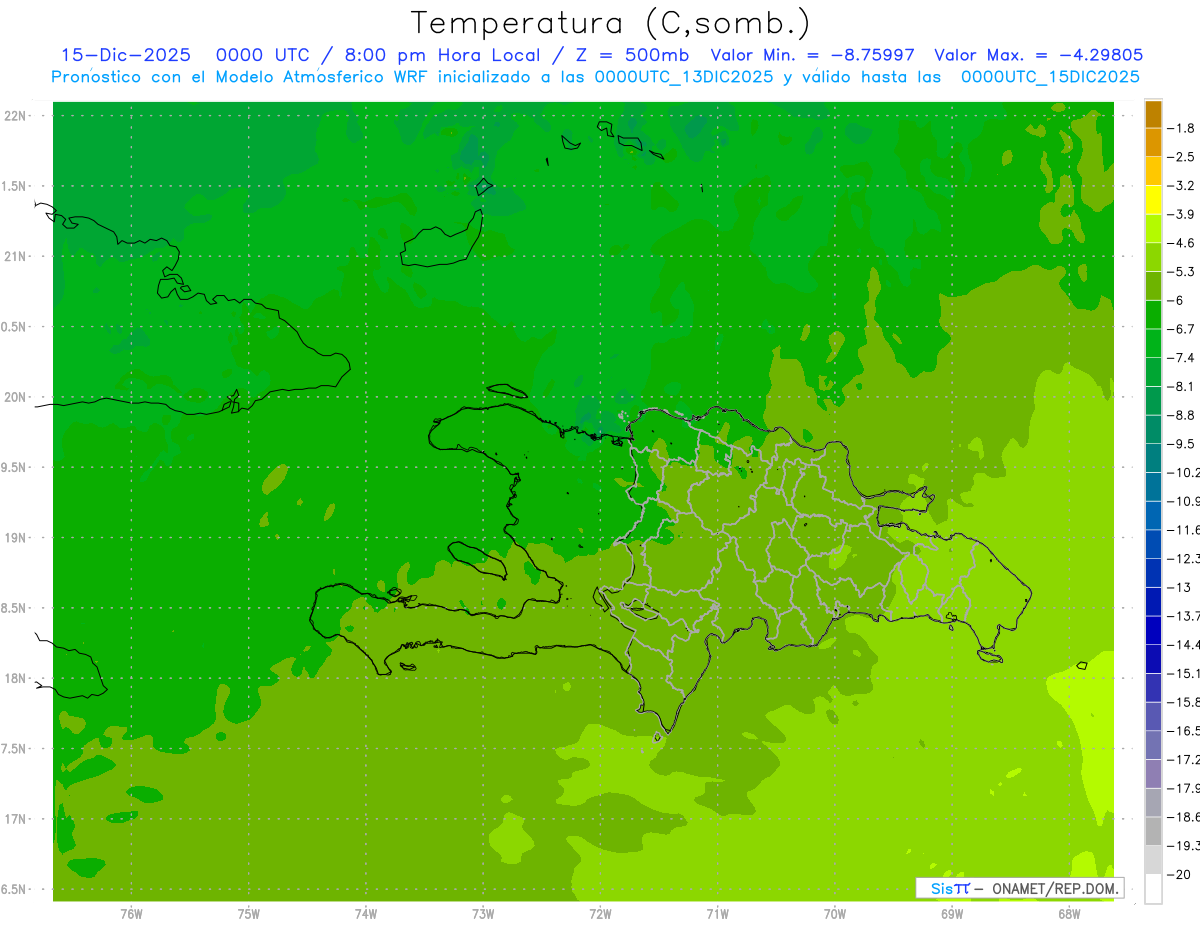Pick the light gray swatch between -19.3 and -20
The width and height of the screenshot is (1200, 927).
click(x=1153, y=860)
